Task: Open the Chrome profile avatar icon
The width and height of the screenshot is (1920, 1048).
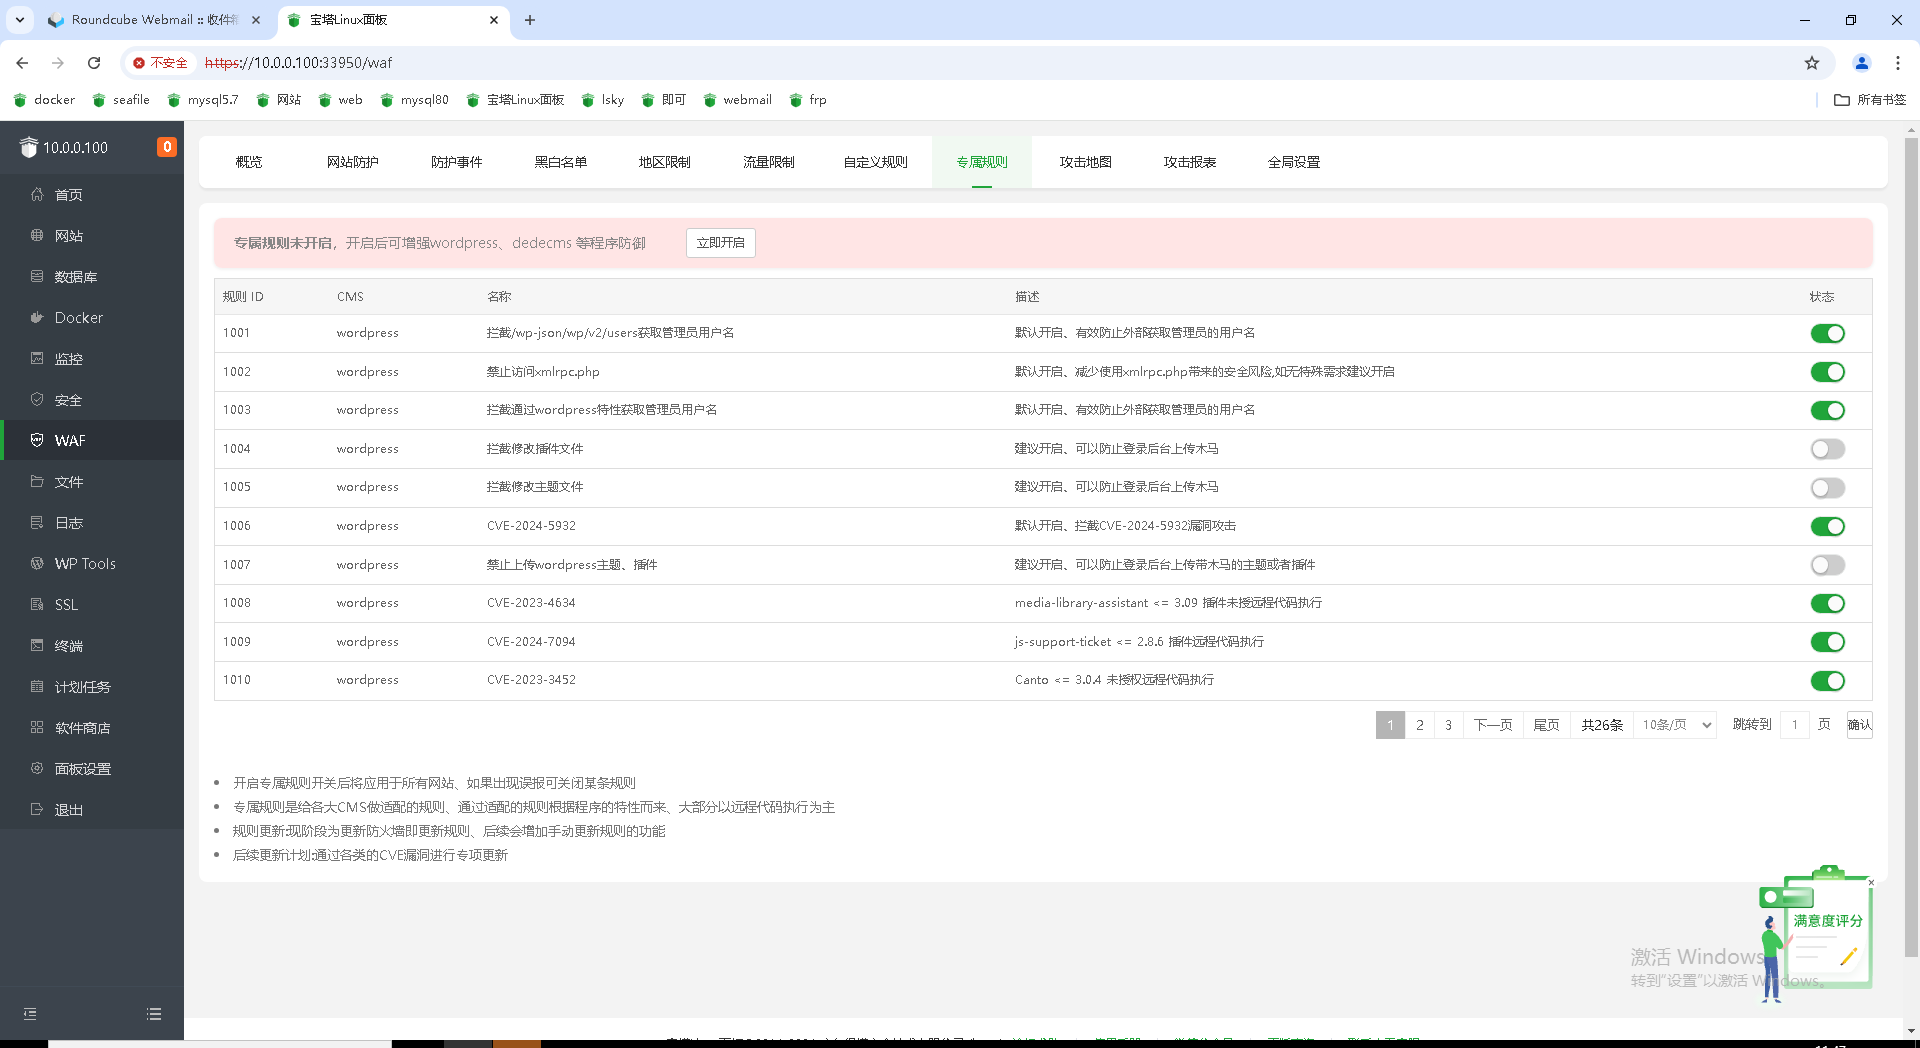Action: click(x=1862, y=63)
